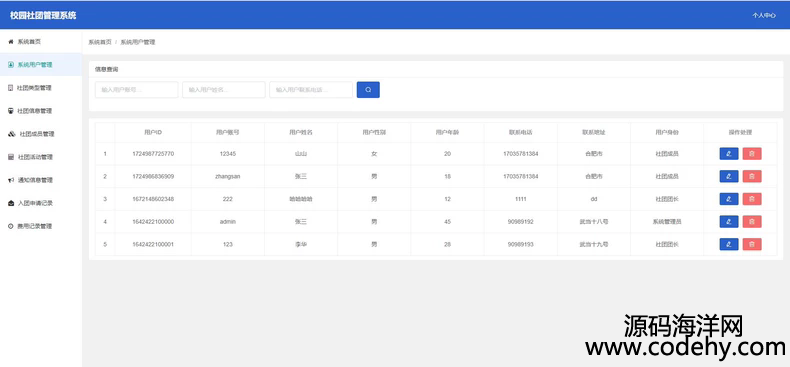Click the gender cell 女
Viewport: 790px width, 367px height.
point(374,154)
